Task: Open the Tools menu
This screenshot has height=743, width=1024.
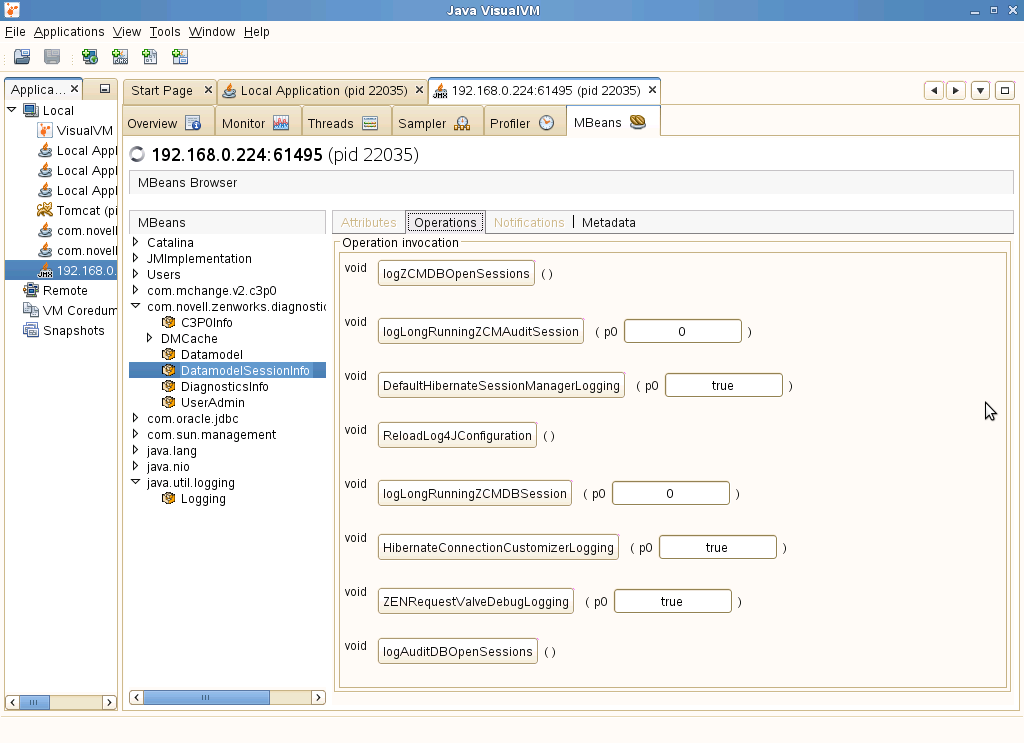Action: coord(165,32)
